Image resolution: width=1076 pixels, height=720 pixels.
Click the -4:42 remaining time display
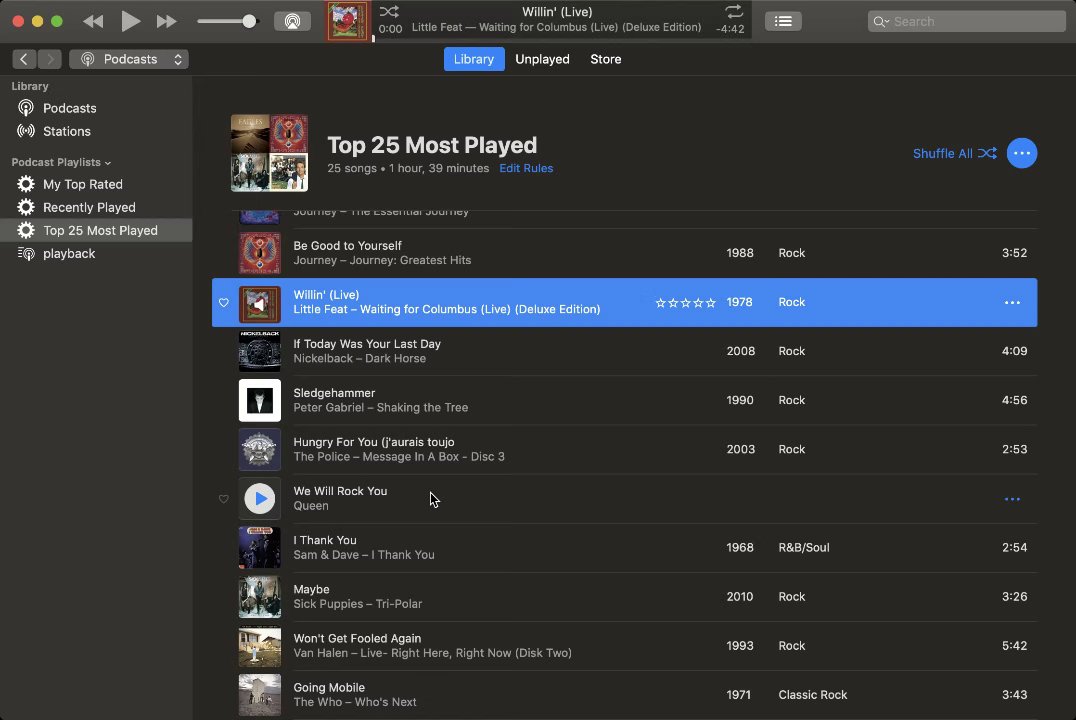pos(729,29)
